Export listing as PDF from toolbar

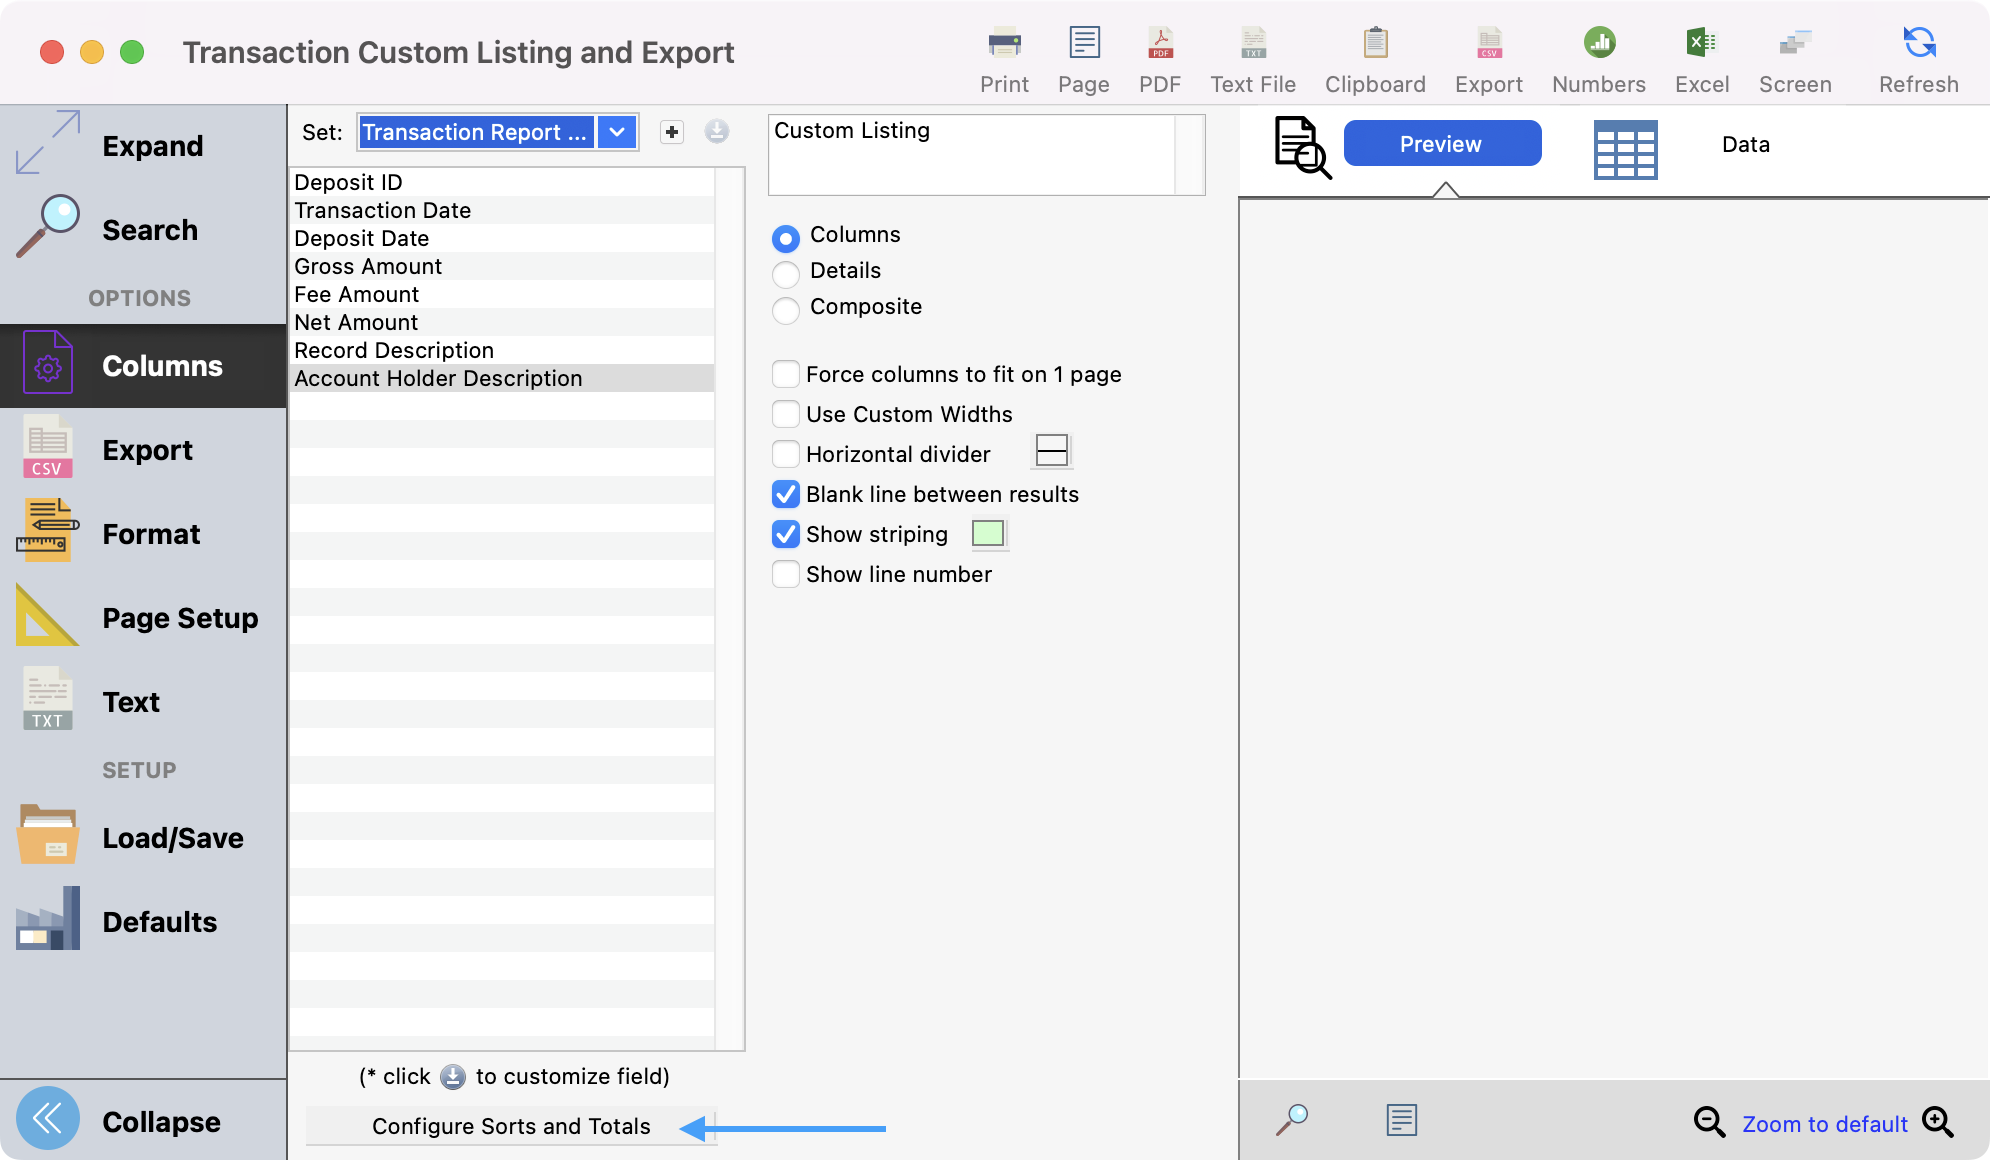(x=1160, y=44)
